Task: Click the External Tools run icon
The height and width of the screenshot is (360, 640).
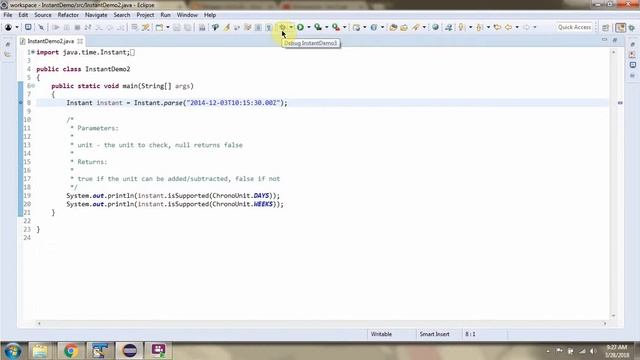Action: pyautogui.click(x=336, y=27)
